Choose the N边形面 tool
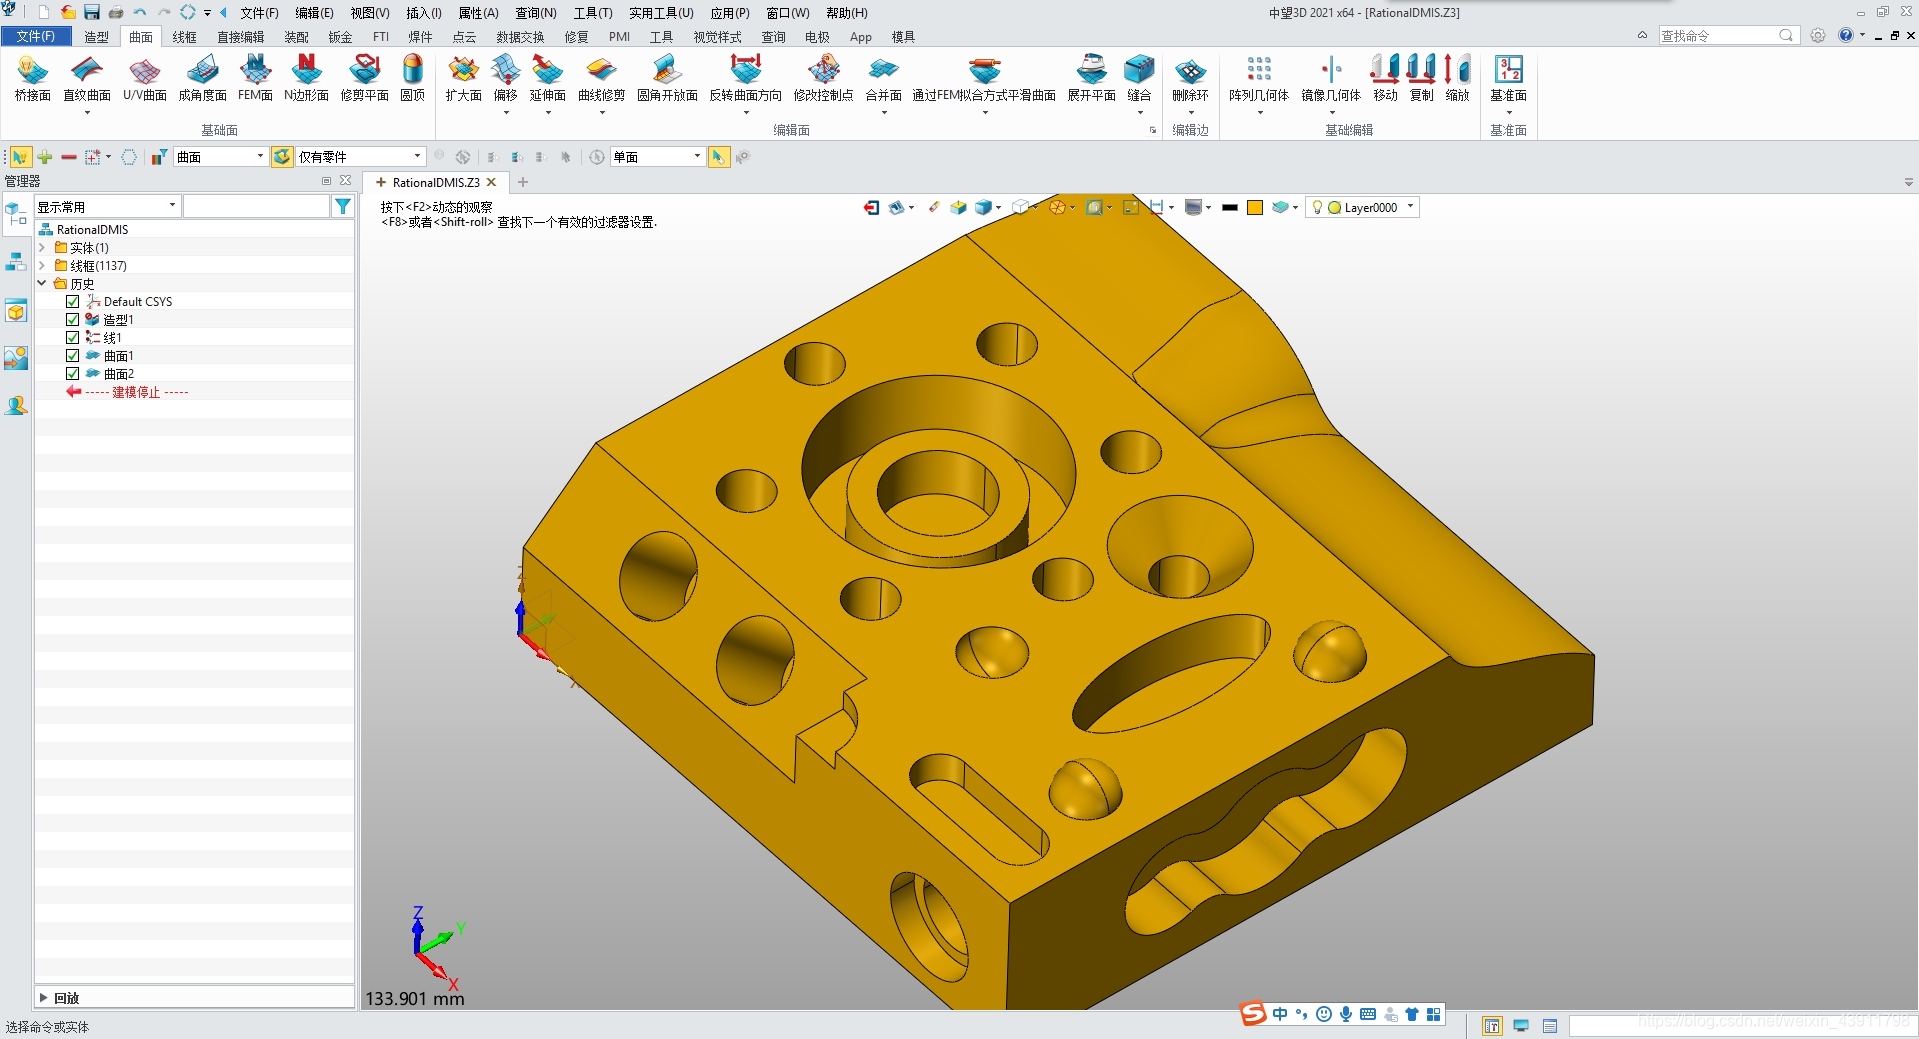Viewport: 1919px width, 1039px height. click(x=306, y=78)
